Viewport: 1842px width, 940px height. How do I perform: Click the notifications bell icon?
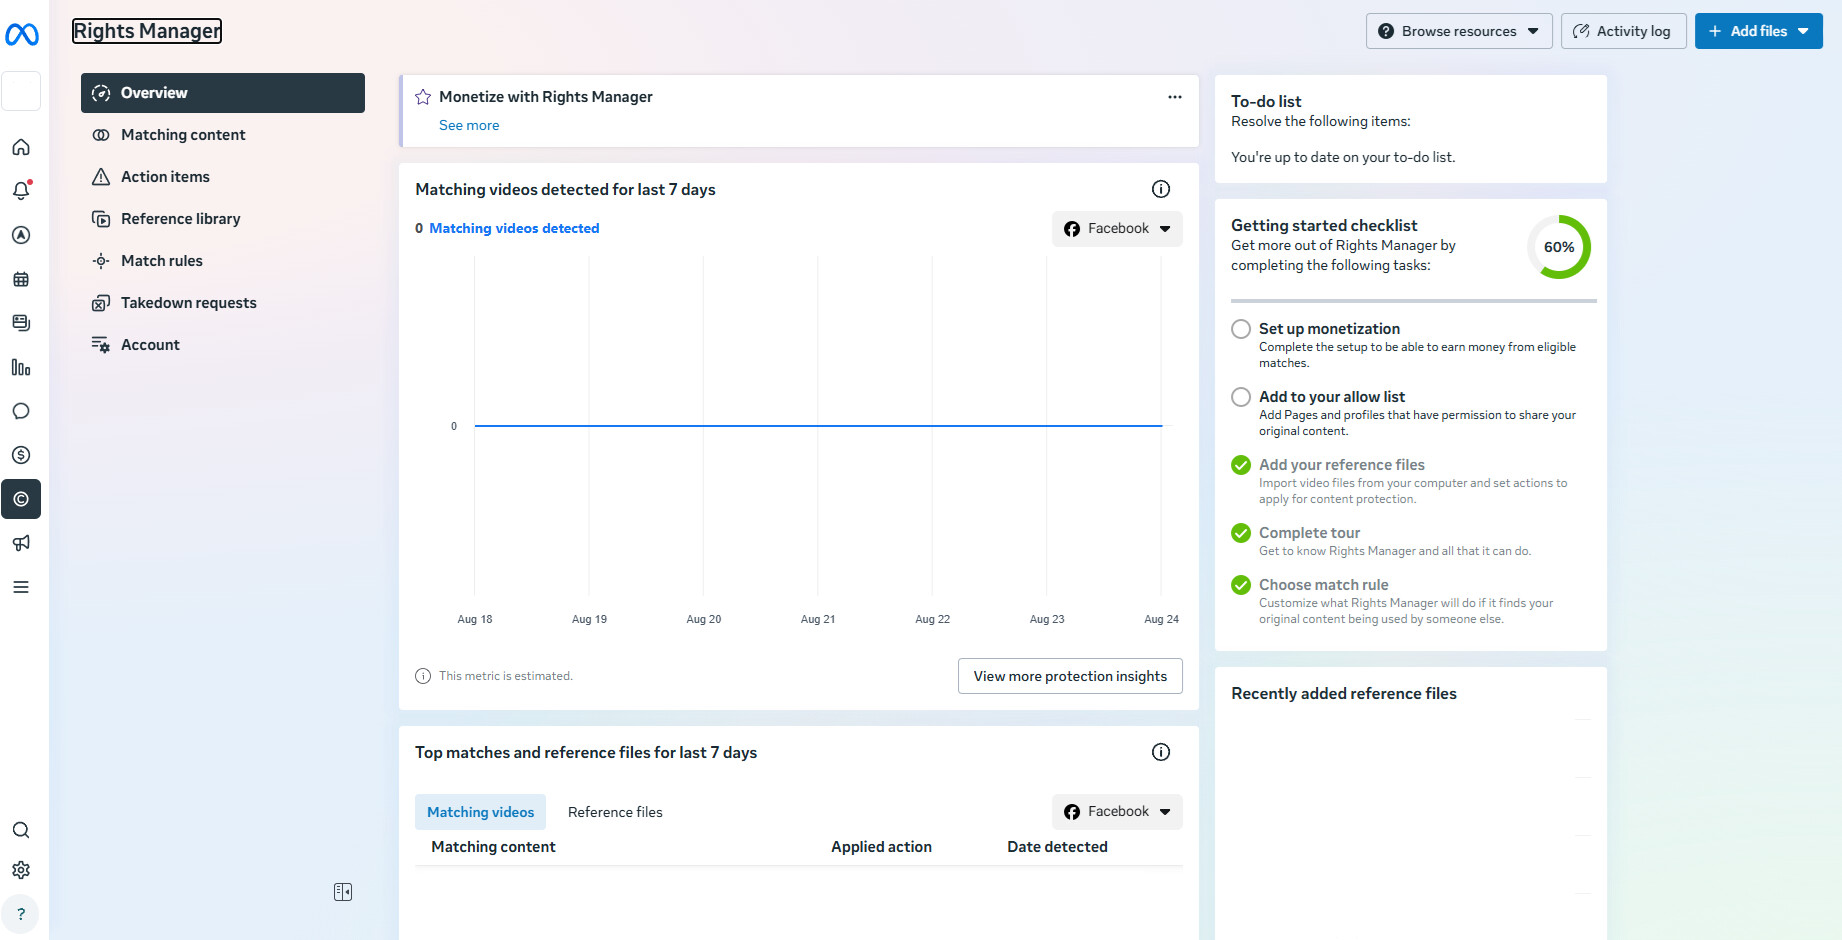coord(21,190)
